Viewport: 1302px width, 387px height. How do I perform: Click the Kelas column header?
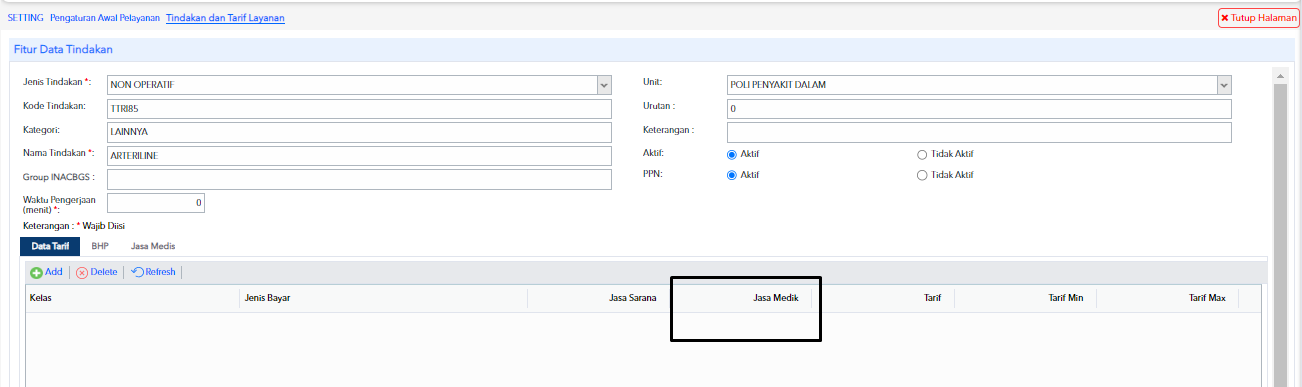pos(132,298)
